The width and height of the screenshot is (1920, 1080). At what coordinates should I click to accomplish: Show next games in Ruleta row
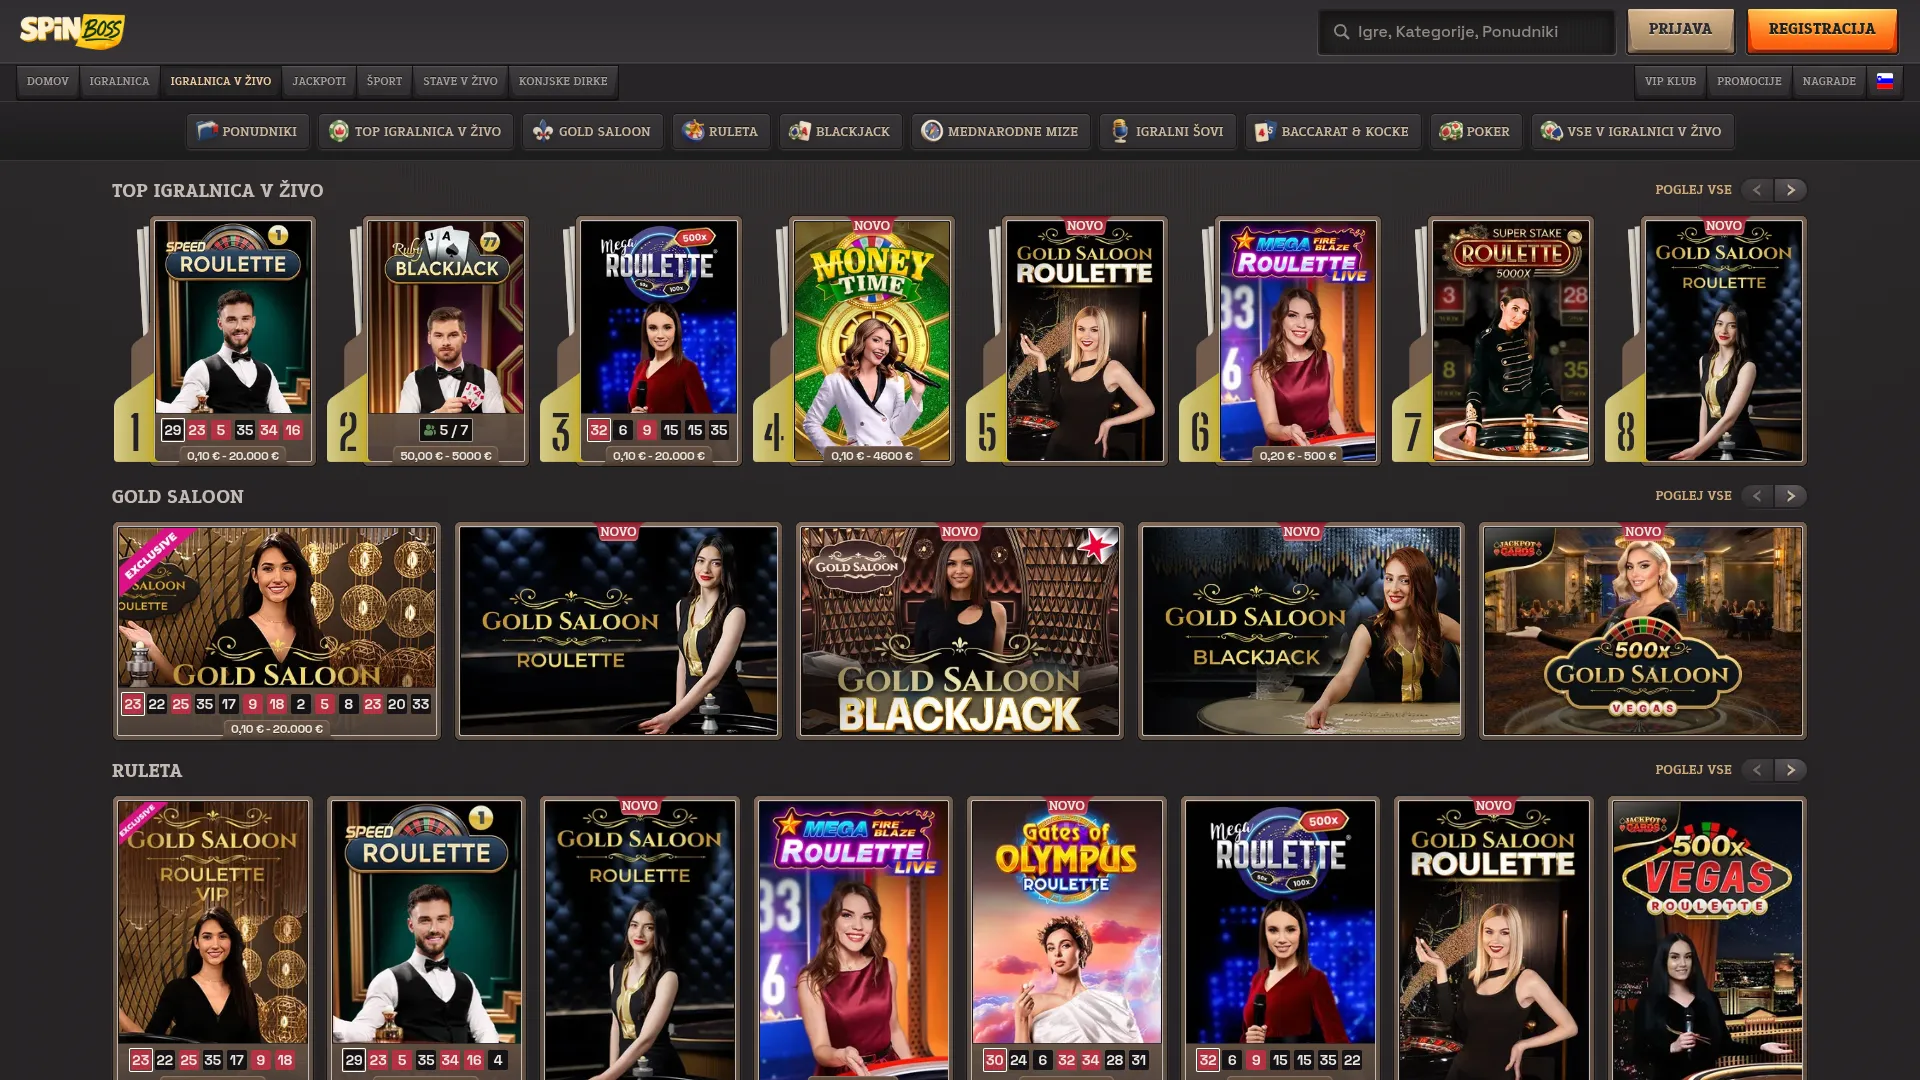coord(1791,770)
